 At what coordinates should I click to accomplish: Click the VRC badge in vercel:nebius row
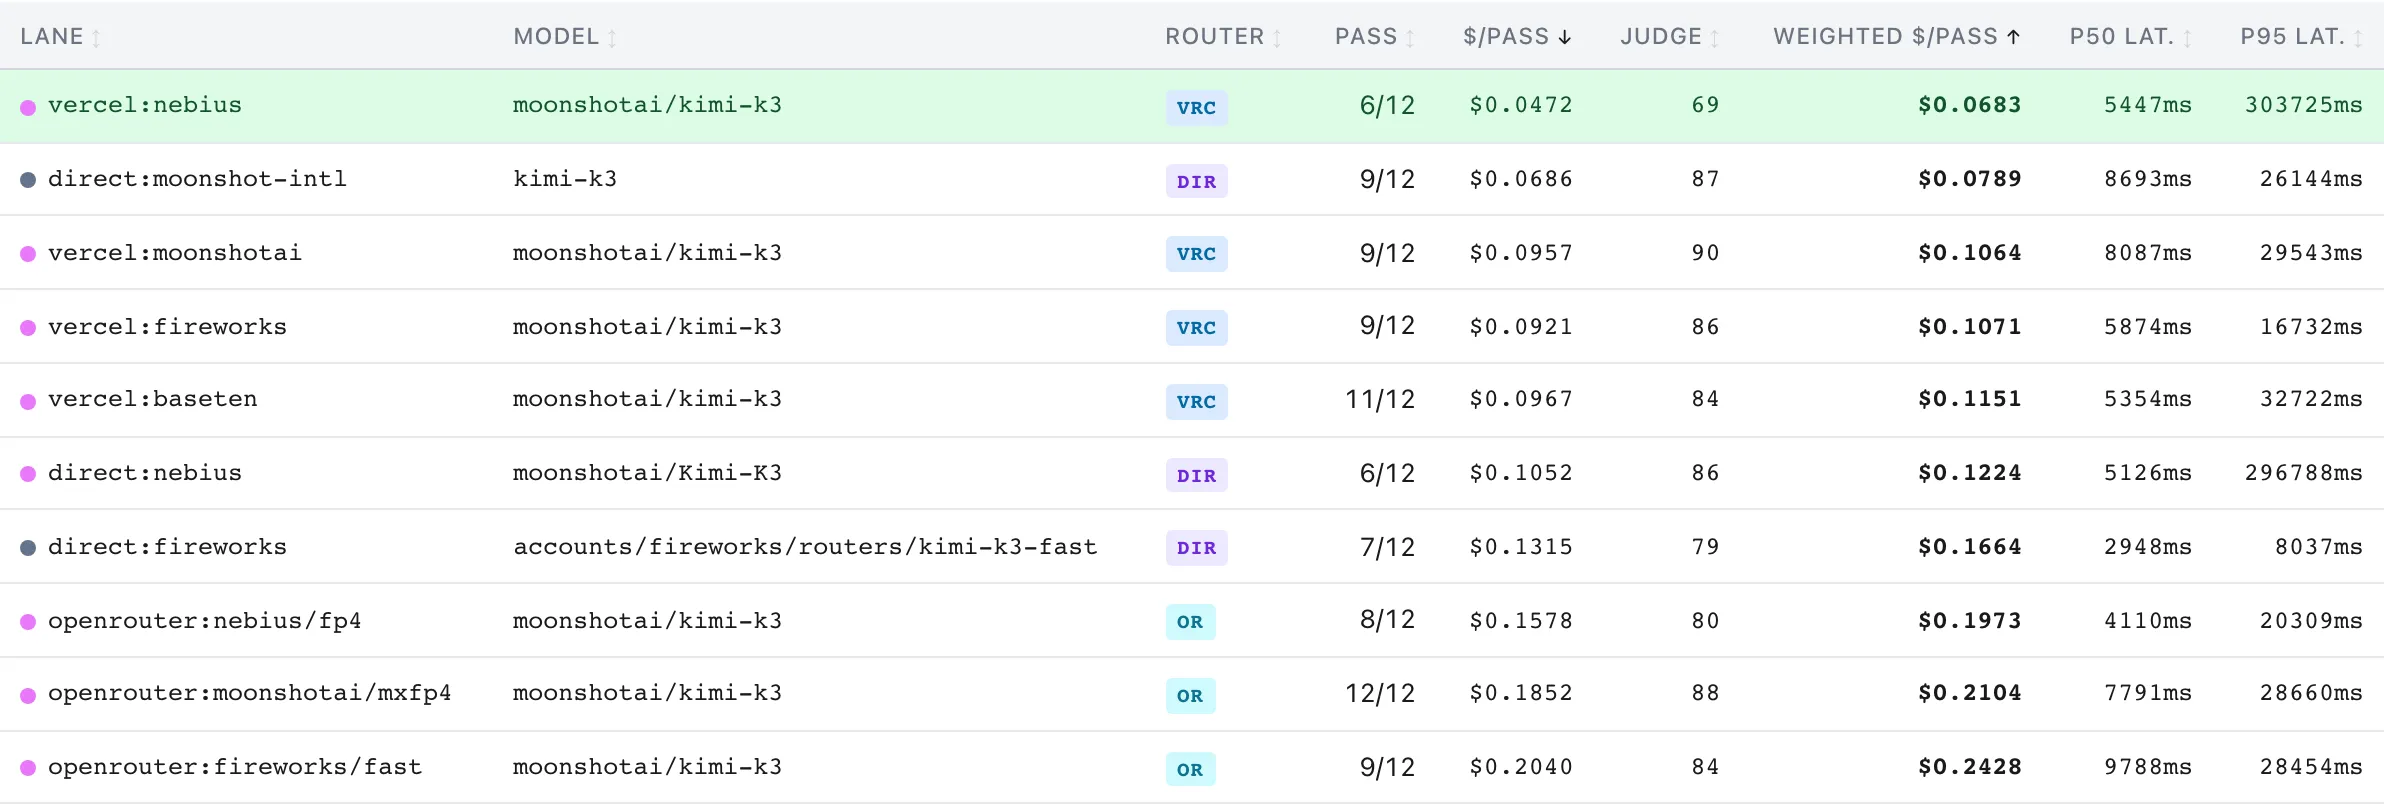[x=1196, y=107]
